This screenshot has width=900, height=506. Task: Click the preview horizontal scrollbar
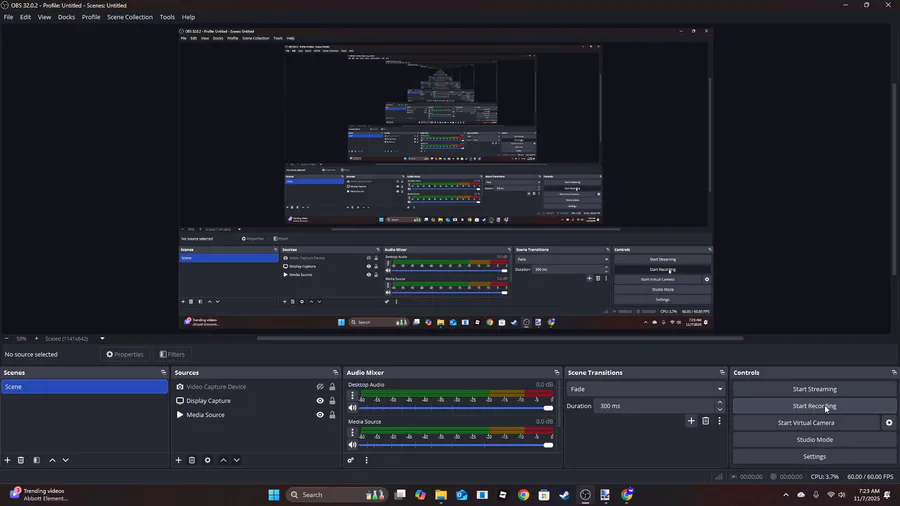tap(499, 338)
